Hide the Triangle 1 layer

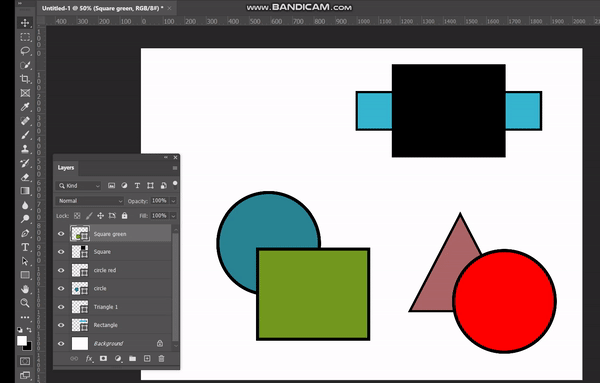click(x=61, y=307)
